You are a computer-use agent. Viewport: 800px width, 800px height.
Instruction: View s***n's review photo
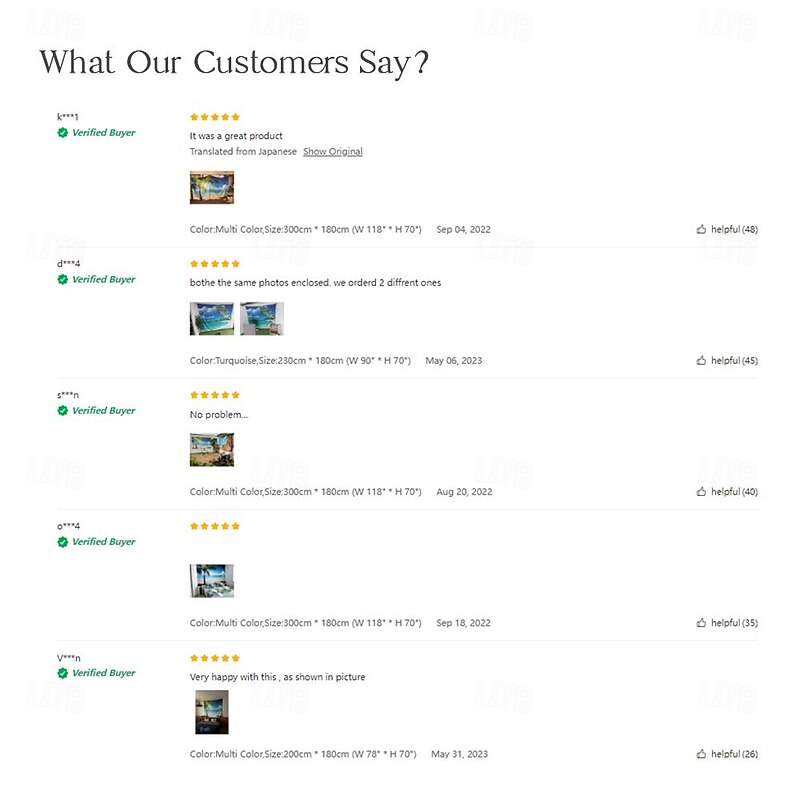212,449
